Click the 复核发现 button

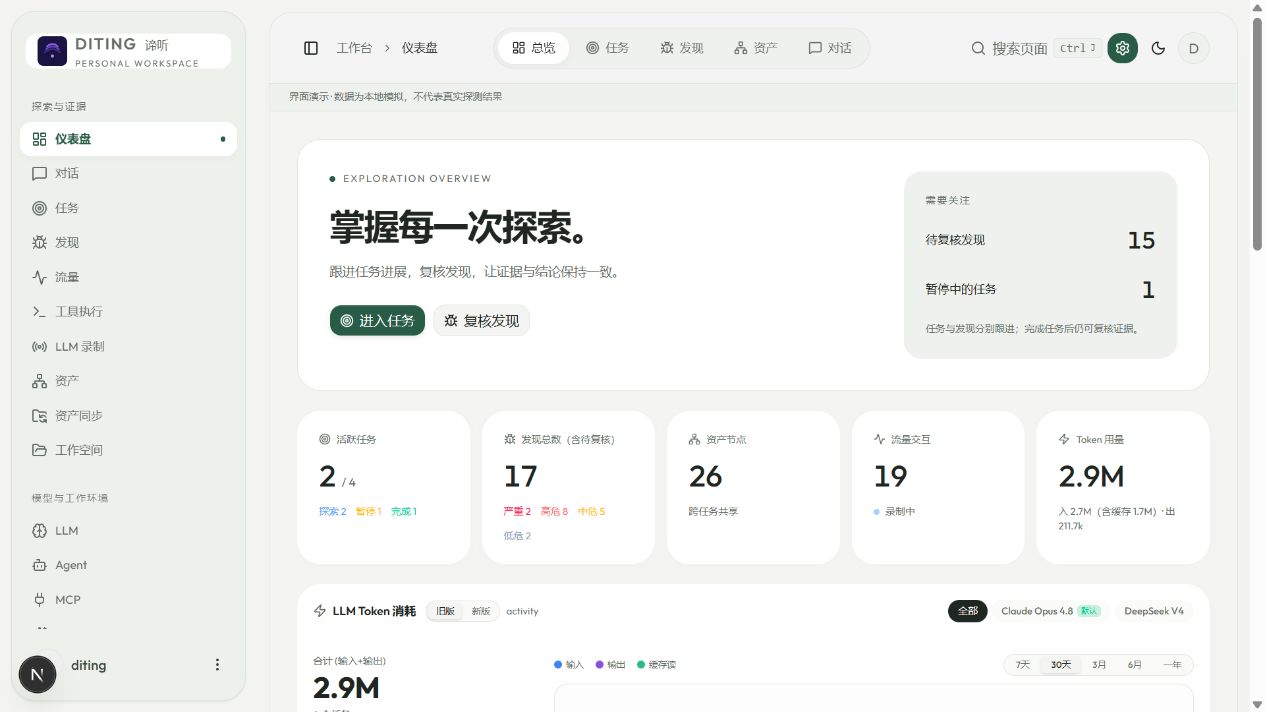tap(482, 321)
